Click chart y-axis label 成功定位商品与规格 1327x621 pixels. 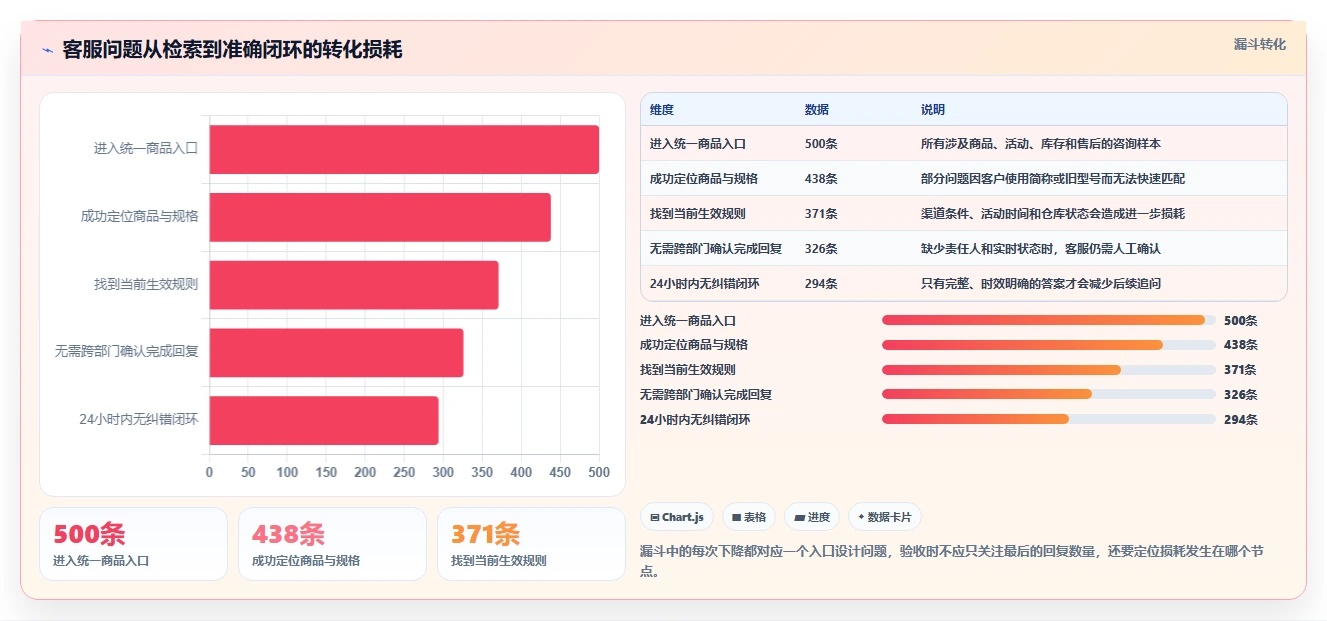pyautogui.click(x=140, y=216)
